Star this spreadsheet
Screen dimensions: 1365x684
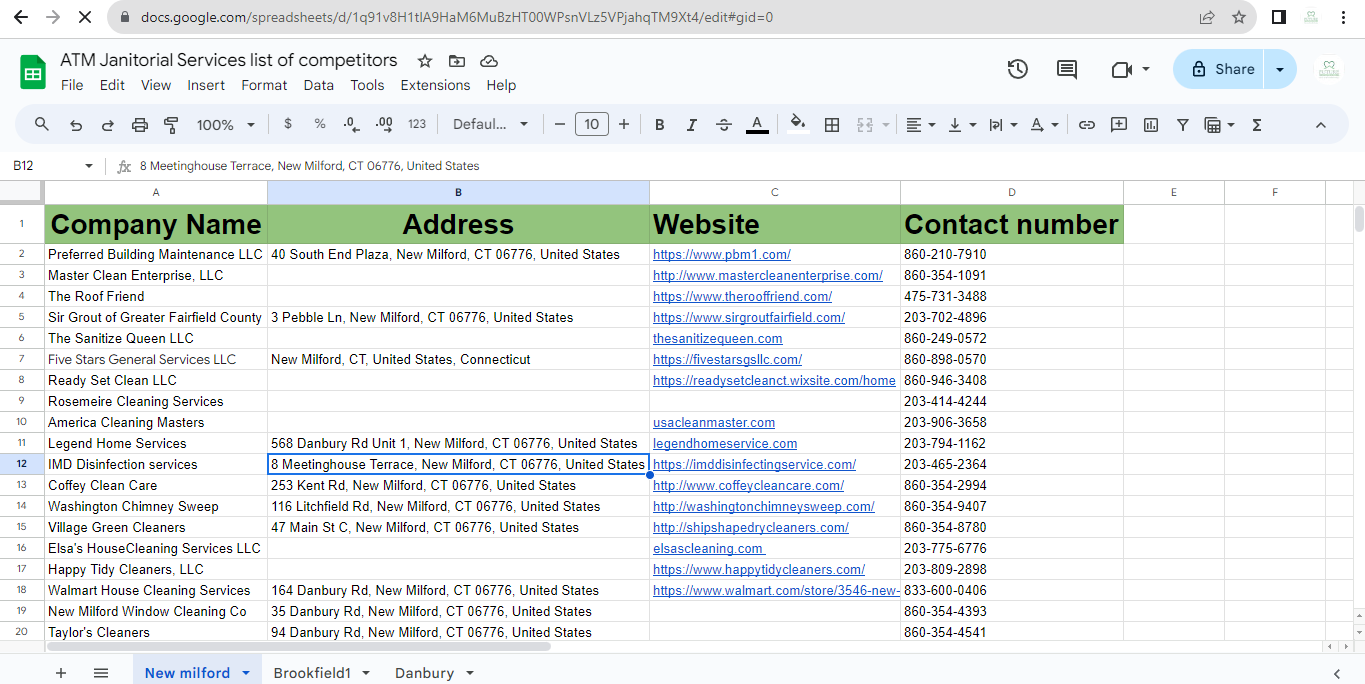coord(425,61)
